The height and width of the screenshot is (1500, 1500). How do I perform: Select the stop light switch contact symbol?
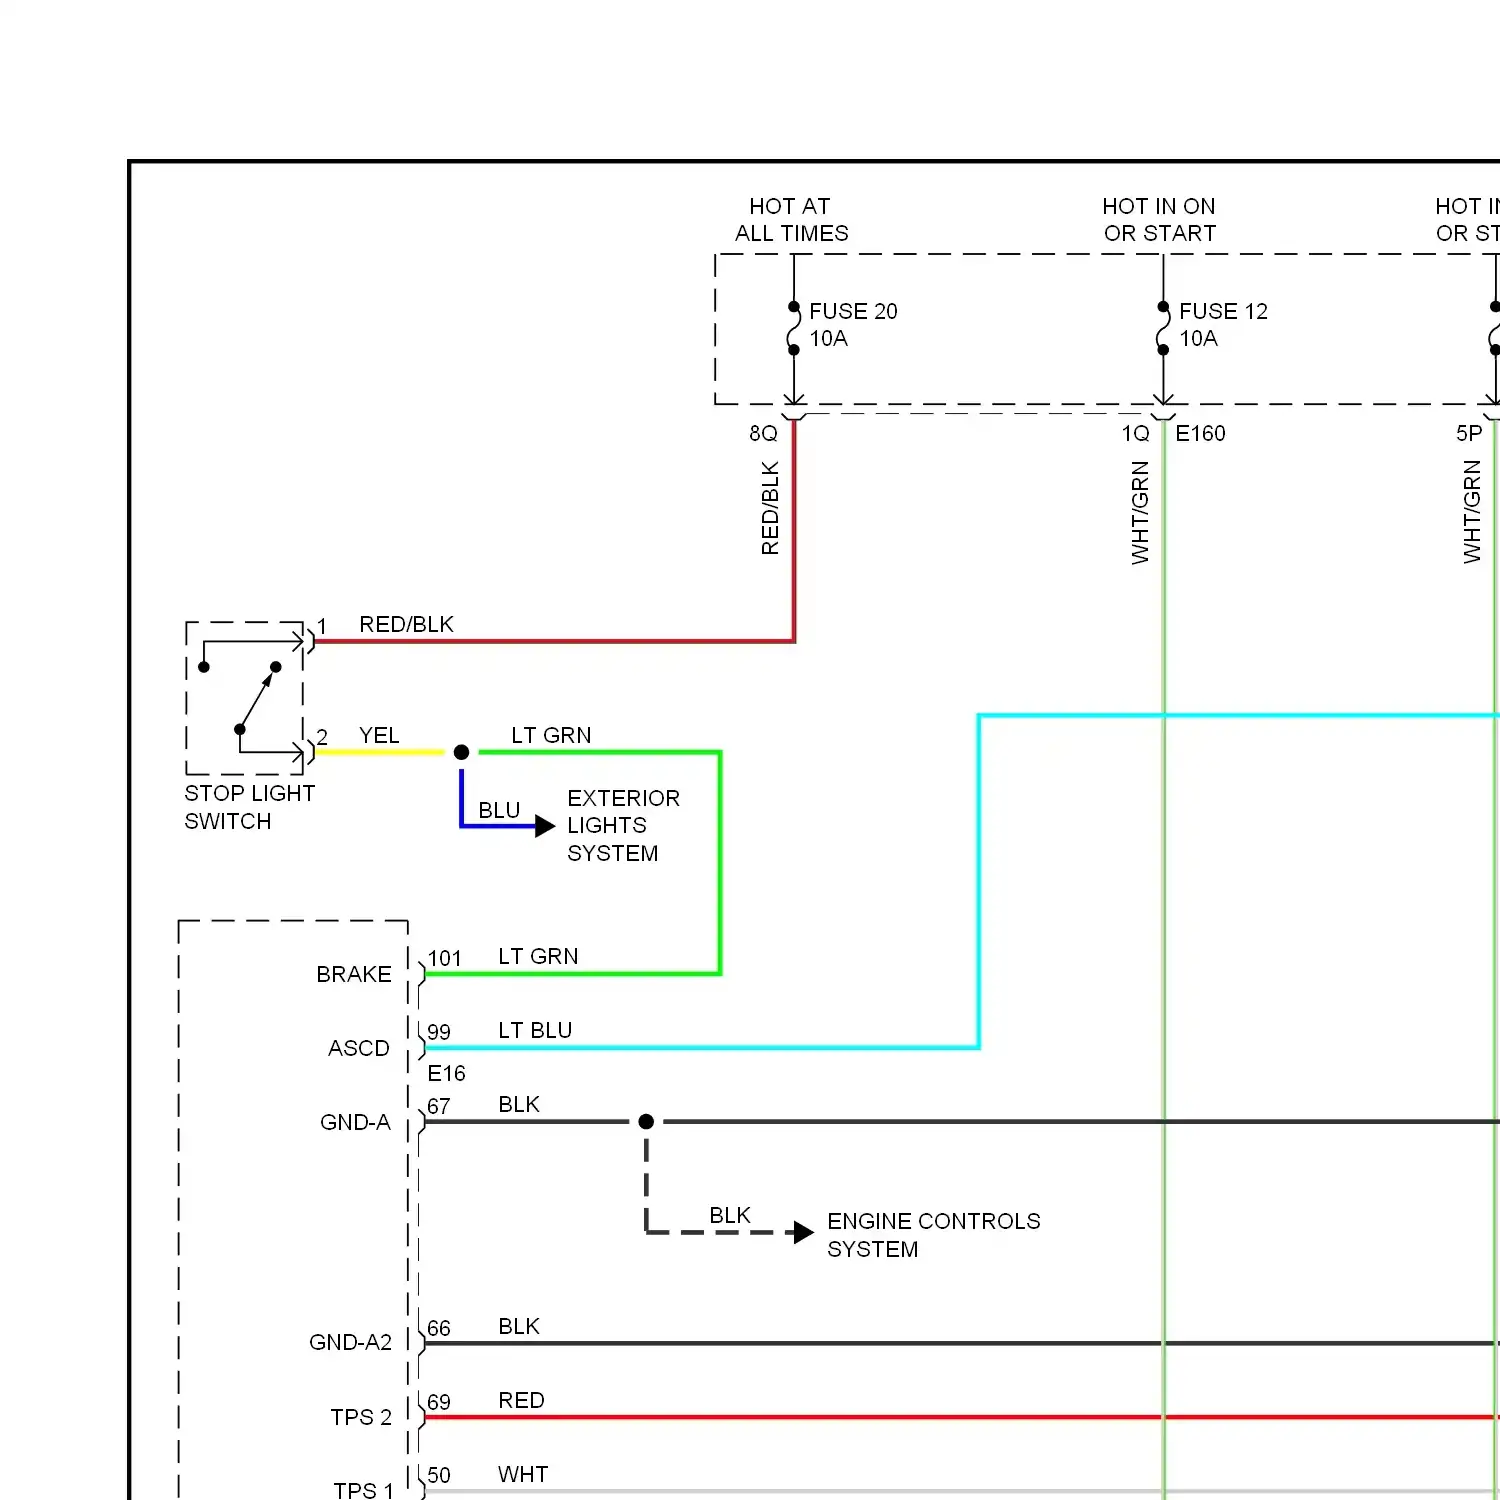click(245, 698)
